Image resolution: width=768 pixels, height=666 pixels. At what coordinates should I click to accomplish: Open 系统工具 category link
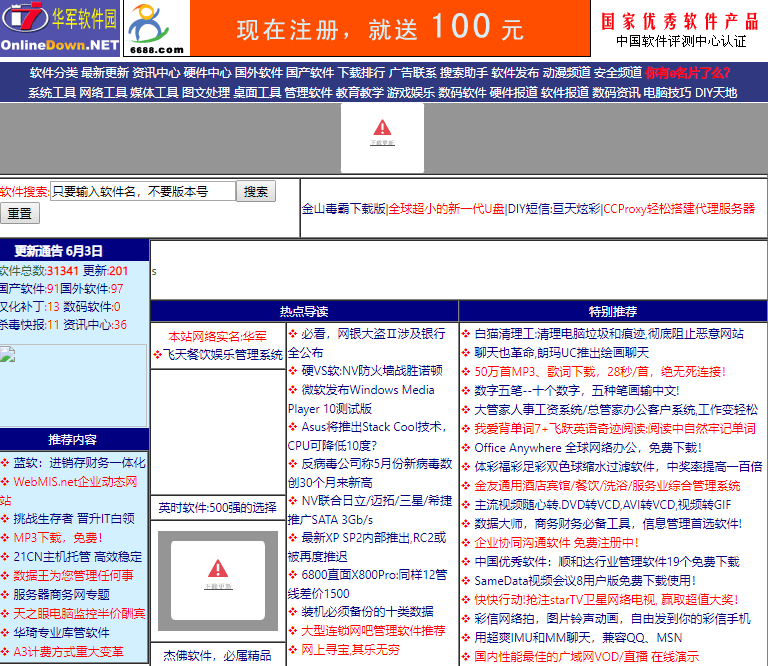click(x=52, y=93)
